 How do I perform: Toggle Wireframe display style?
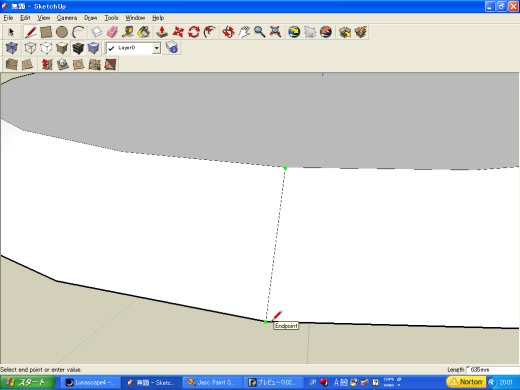pyautogui.click(x=30, y=48)
